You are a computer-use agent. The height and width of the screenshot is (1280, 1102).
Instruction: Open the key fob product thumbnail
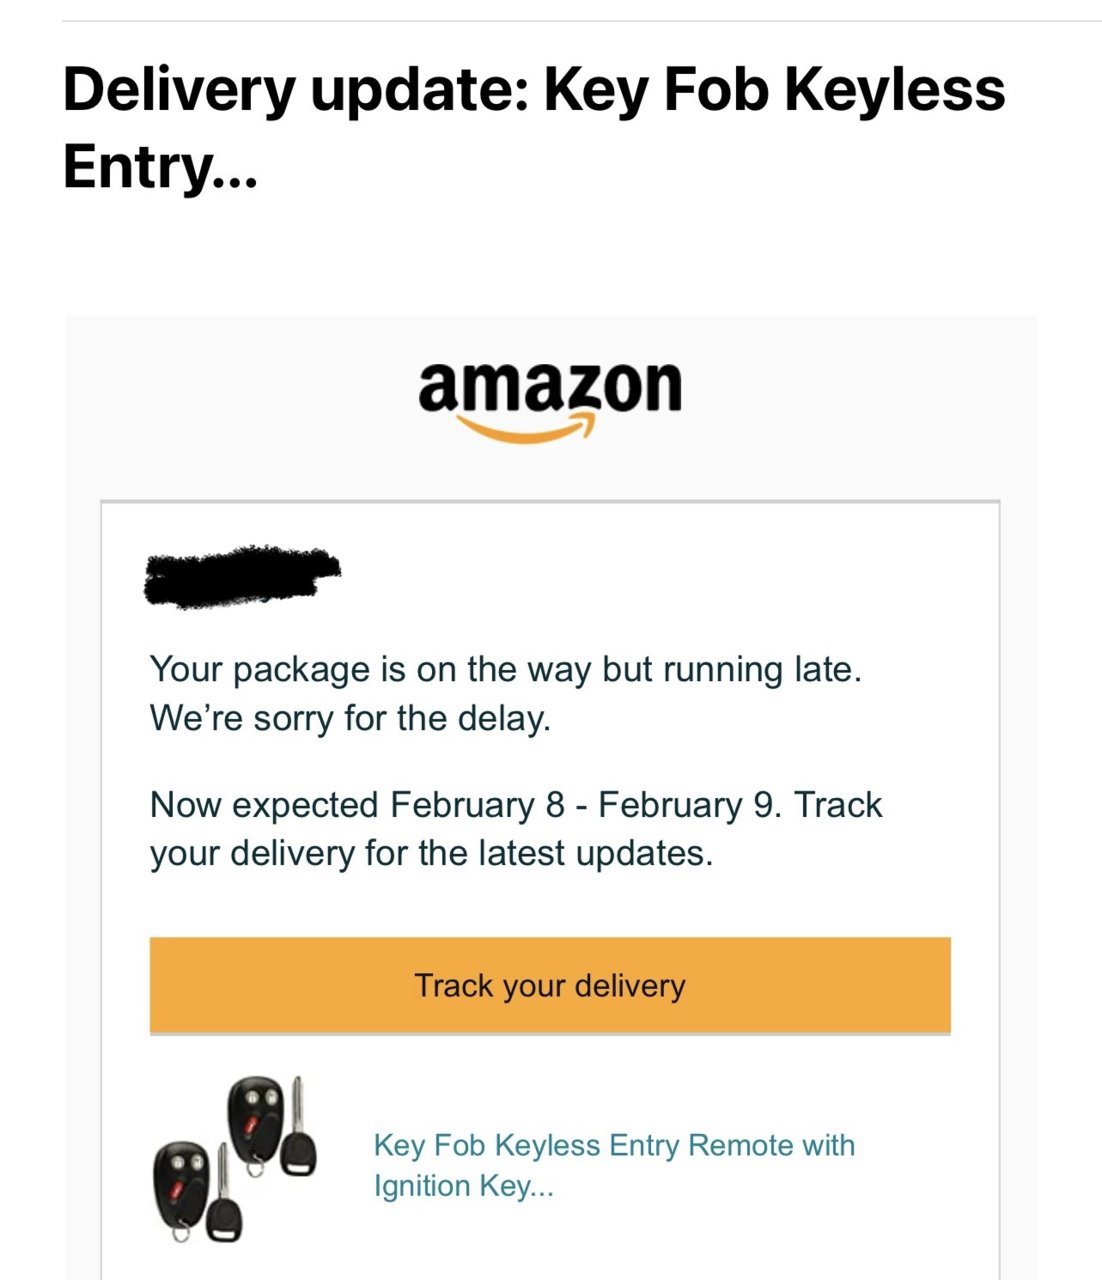pyautogui.click(x=234, y=1160)
